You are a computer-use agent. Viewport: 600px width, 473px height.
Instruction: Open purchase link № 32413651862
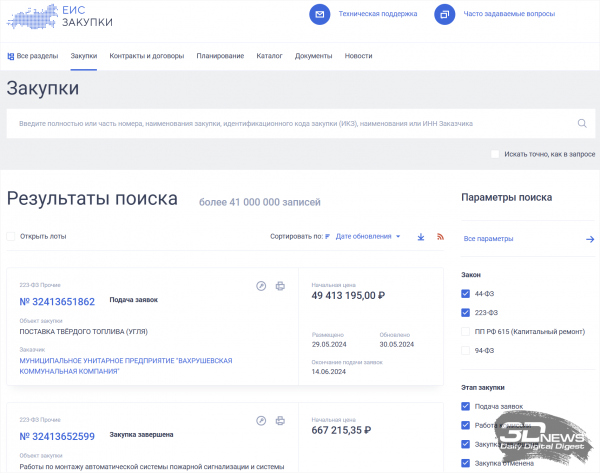coord(57,302)
